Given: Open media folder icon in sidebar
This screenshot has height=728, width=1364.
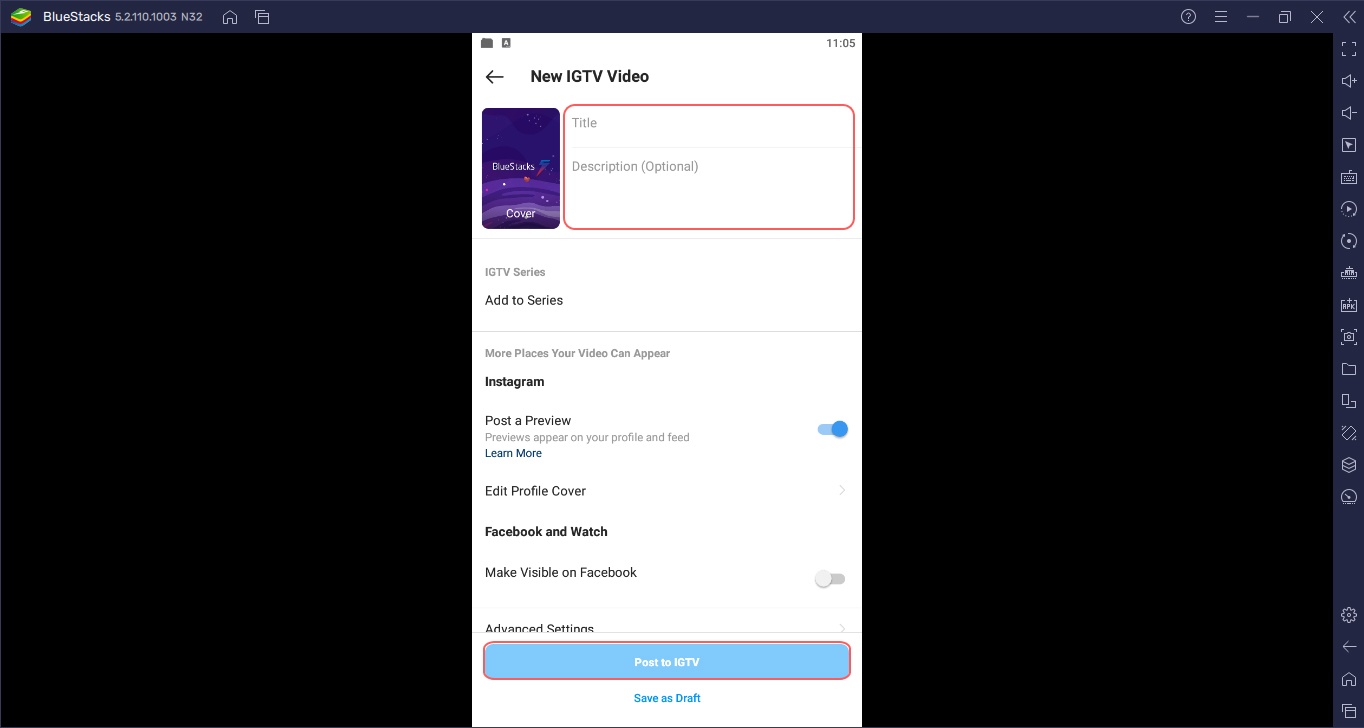Looking at the screenshot, I should (1349, 369).
